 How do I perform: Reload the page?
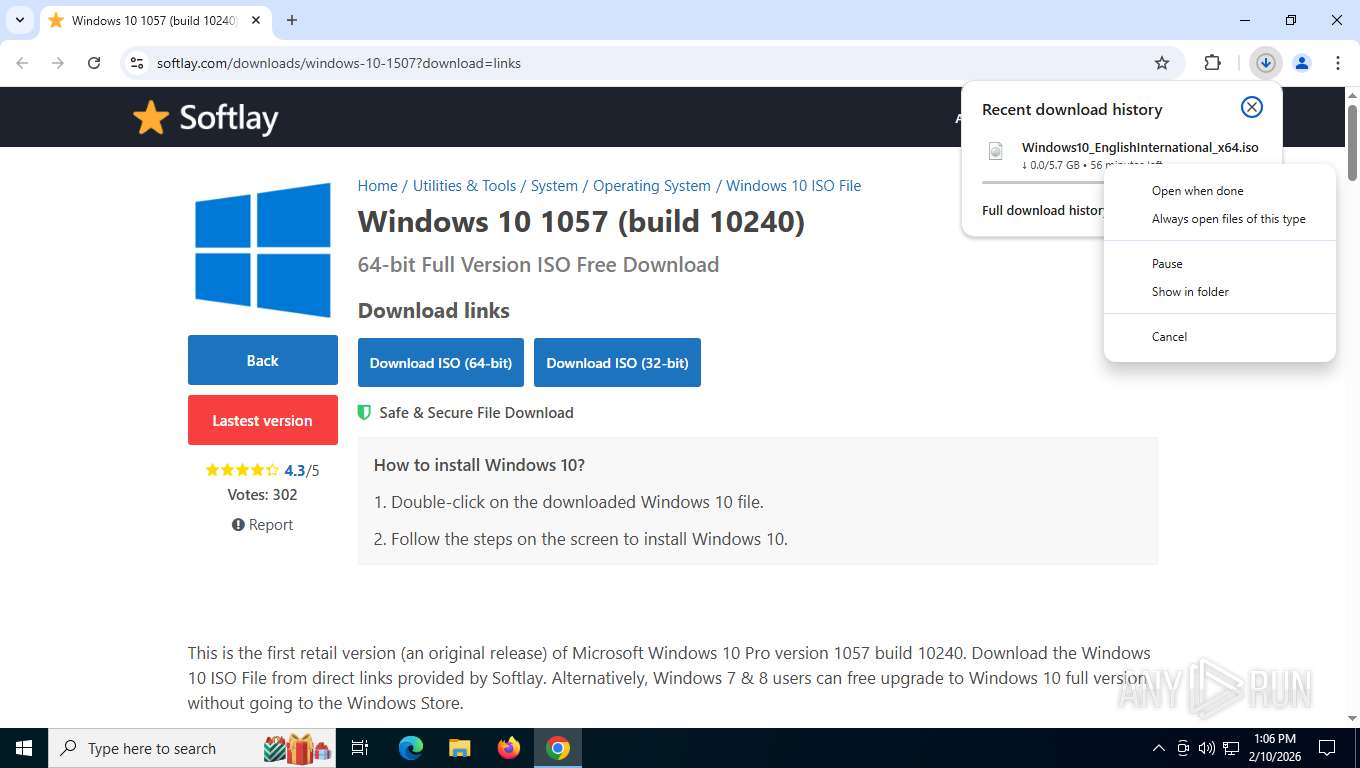tap(94, 63)
